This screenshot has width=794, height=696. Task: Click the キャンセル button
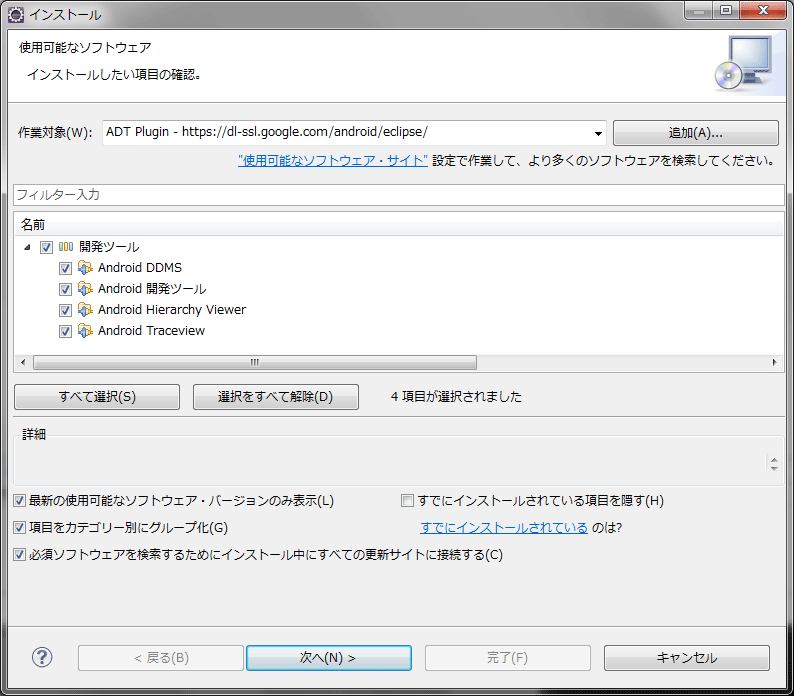[687, 658]
